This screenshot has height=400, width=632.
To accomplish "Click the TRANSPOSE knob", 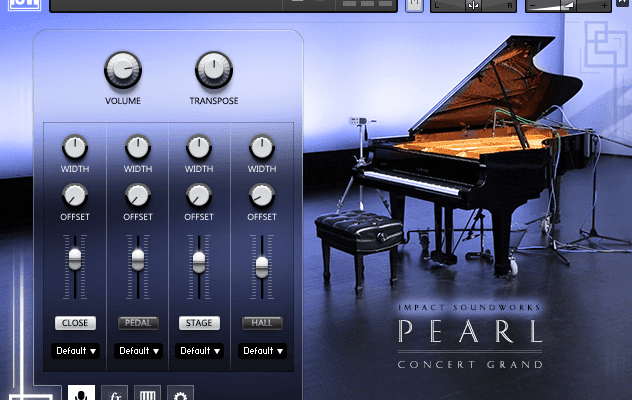I will point(213,70).
